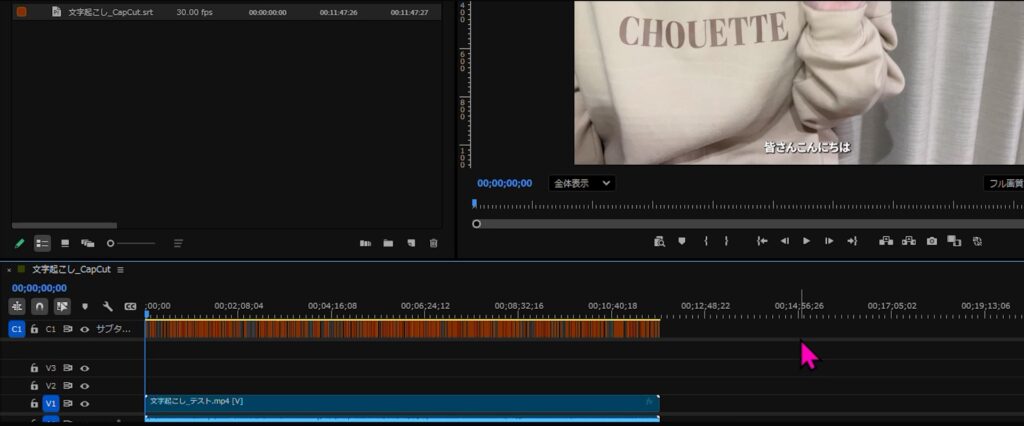Play the program monitor preview
1024x426 pixels.
806,241
